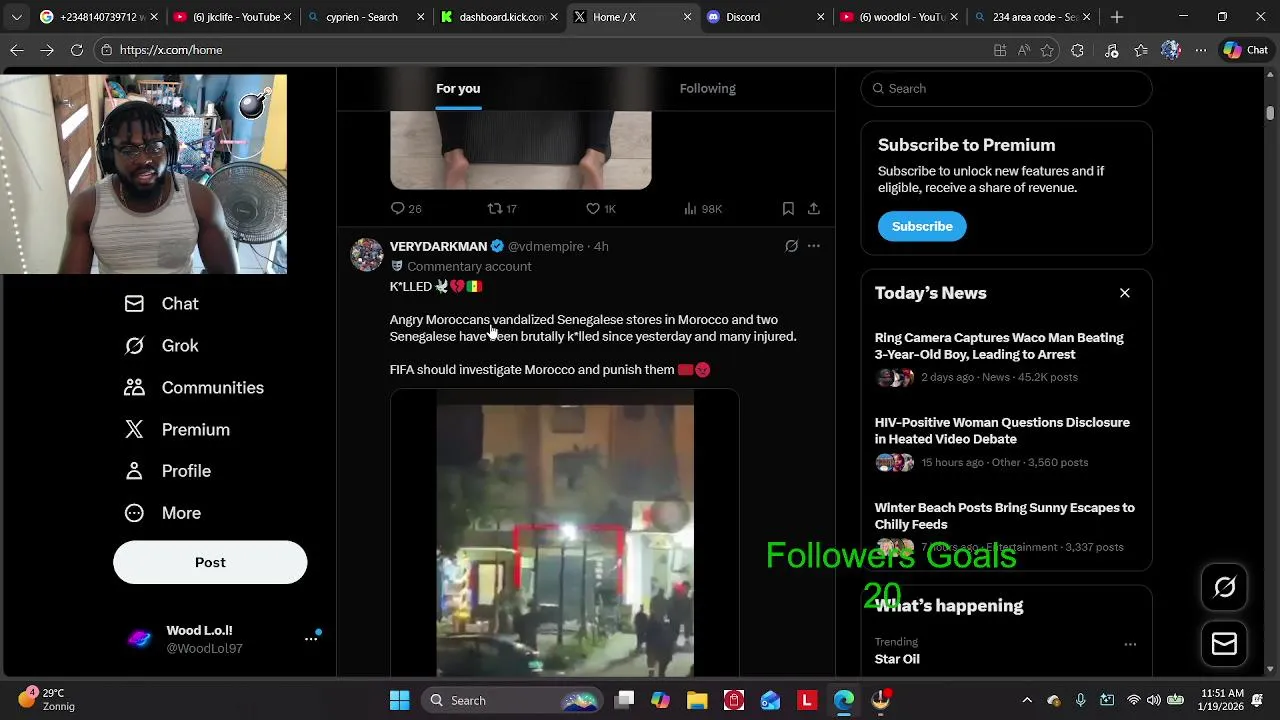The image size is (1280, 720).
Task: Open @vdmempire handle link
Action: 545,246
